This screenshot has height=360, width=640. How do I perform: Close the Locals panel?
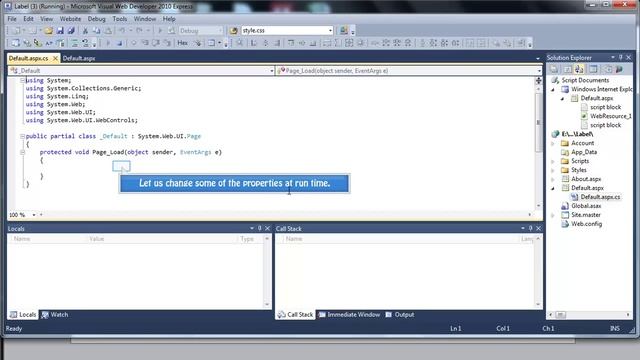(268, 229)
